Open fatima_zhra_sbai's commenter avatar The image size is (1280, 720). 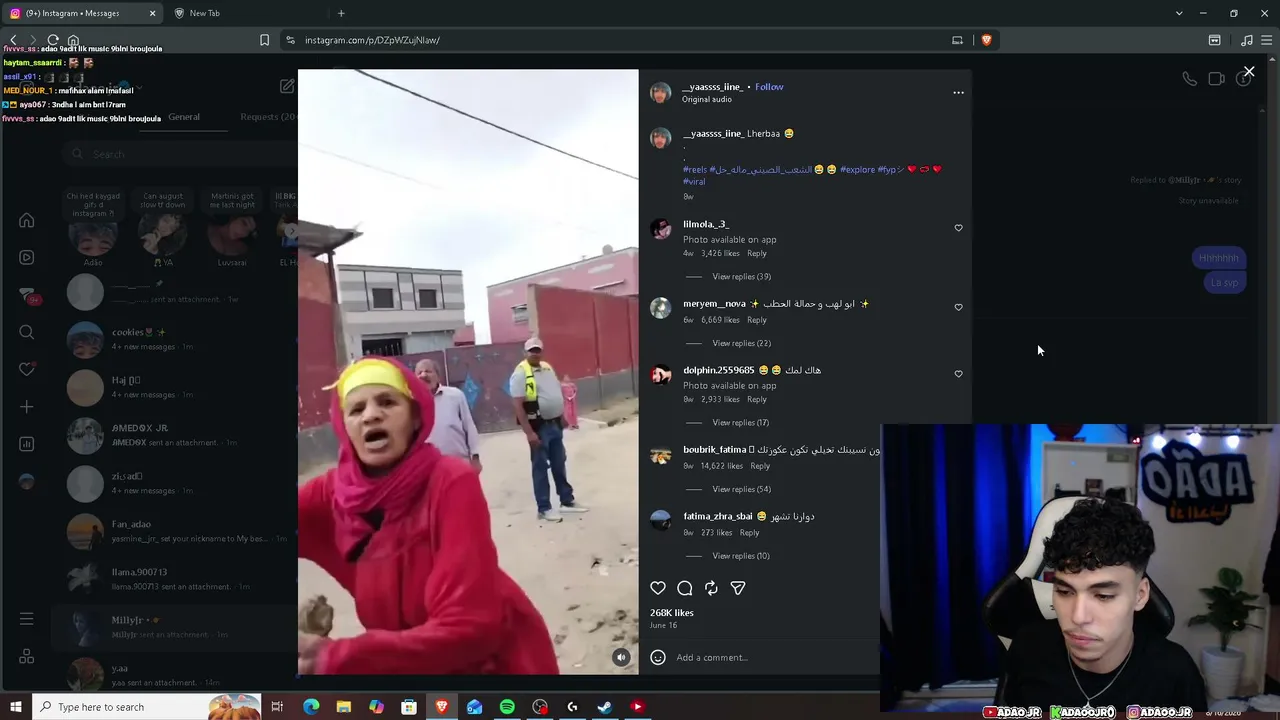tap(660, 520)
